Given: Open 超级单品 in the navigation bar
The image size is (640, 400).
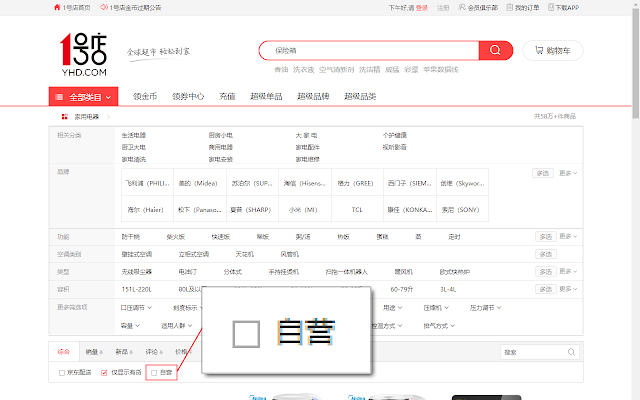Looking at the screenshot, I should 266,96.
